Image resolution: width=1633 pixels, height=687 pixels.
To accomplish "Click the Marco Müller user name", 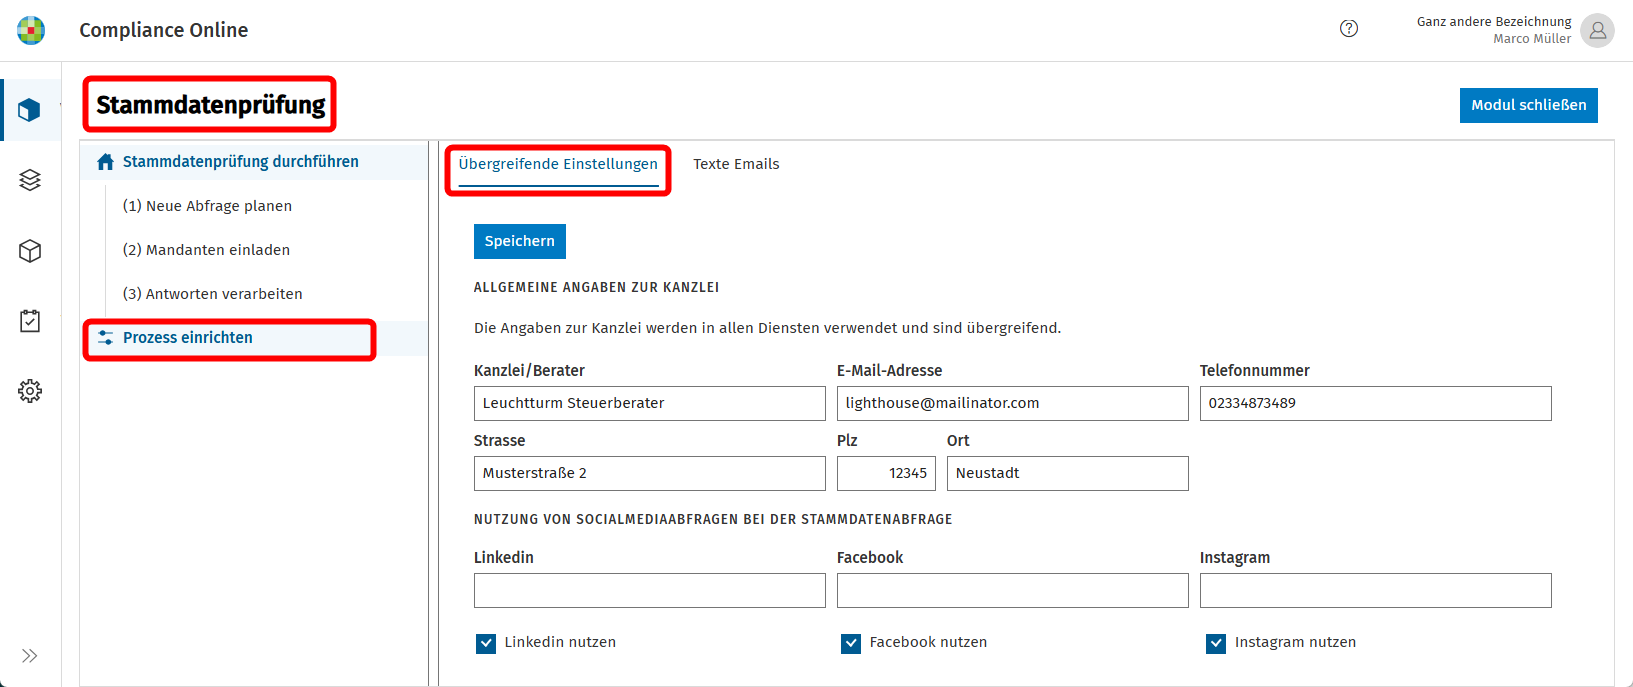I will point(1532,39).
